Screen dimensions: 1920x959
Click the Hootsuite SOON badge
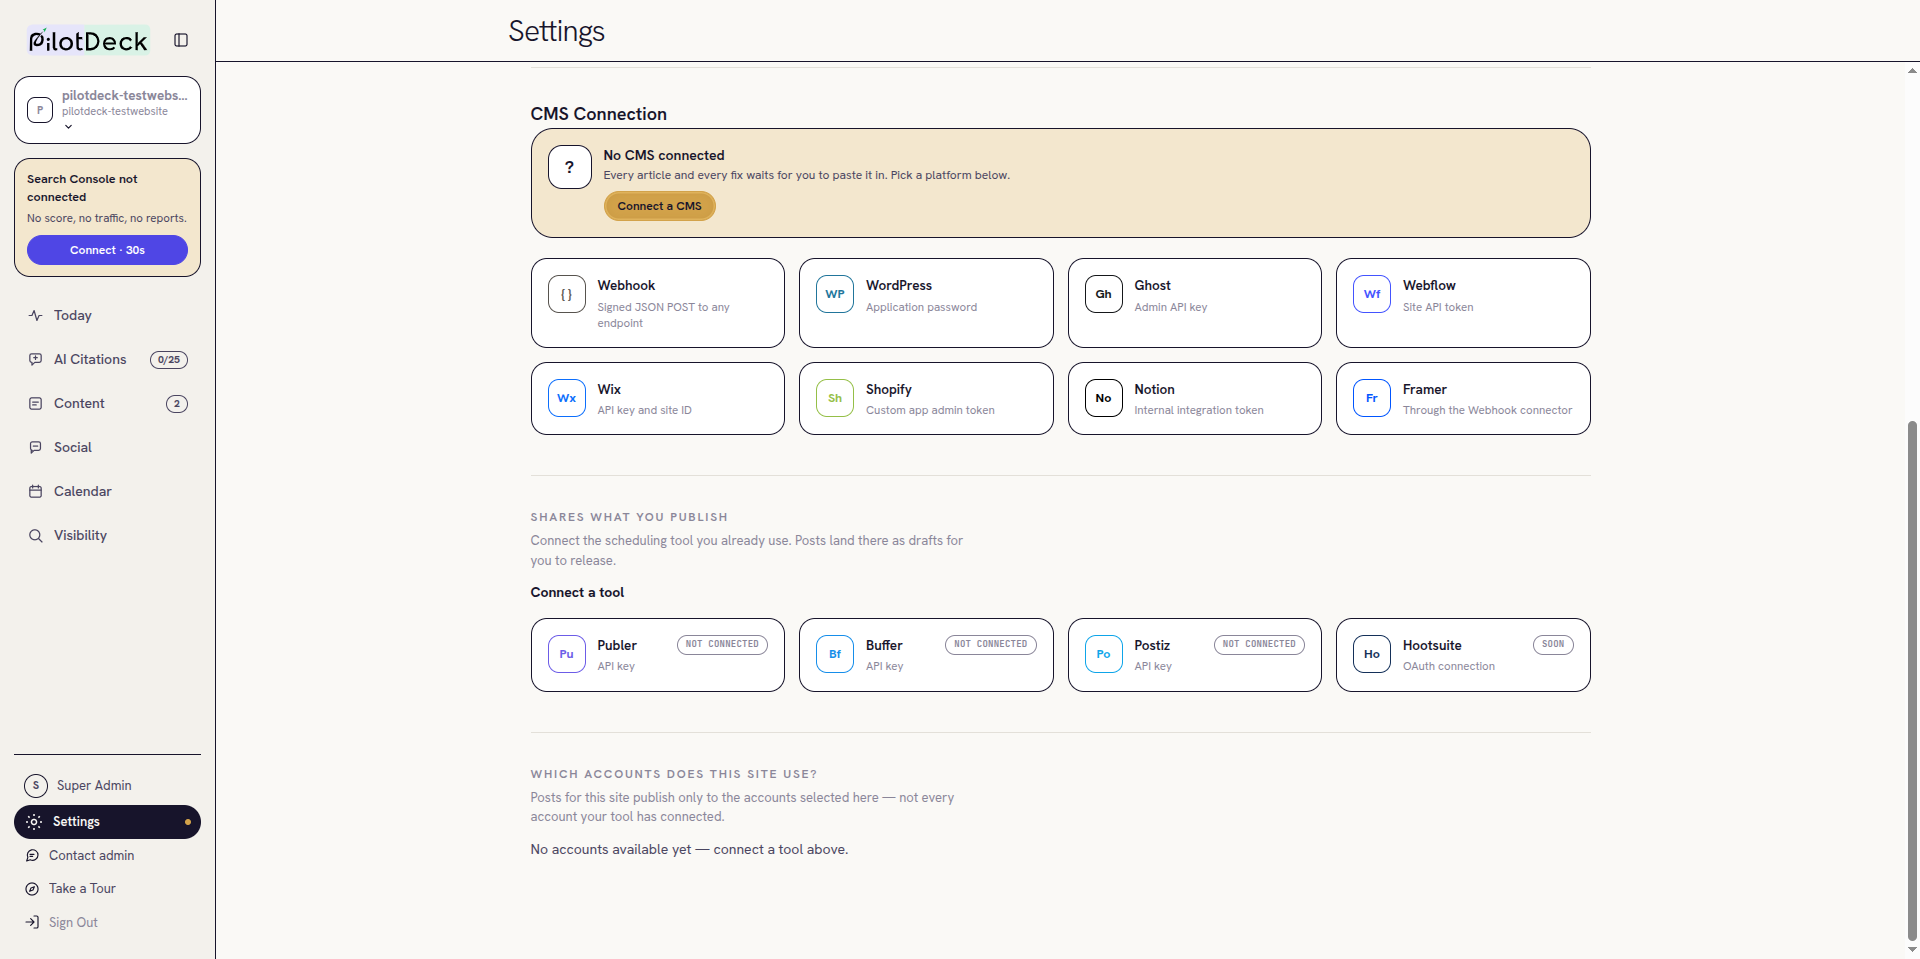click(x=1553, y=644)
